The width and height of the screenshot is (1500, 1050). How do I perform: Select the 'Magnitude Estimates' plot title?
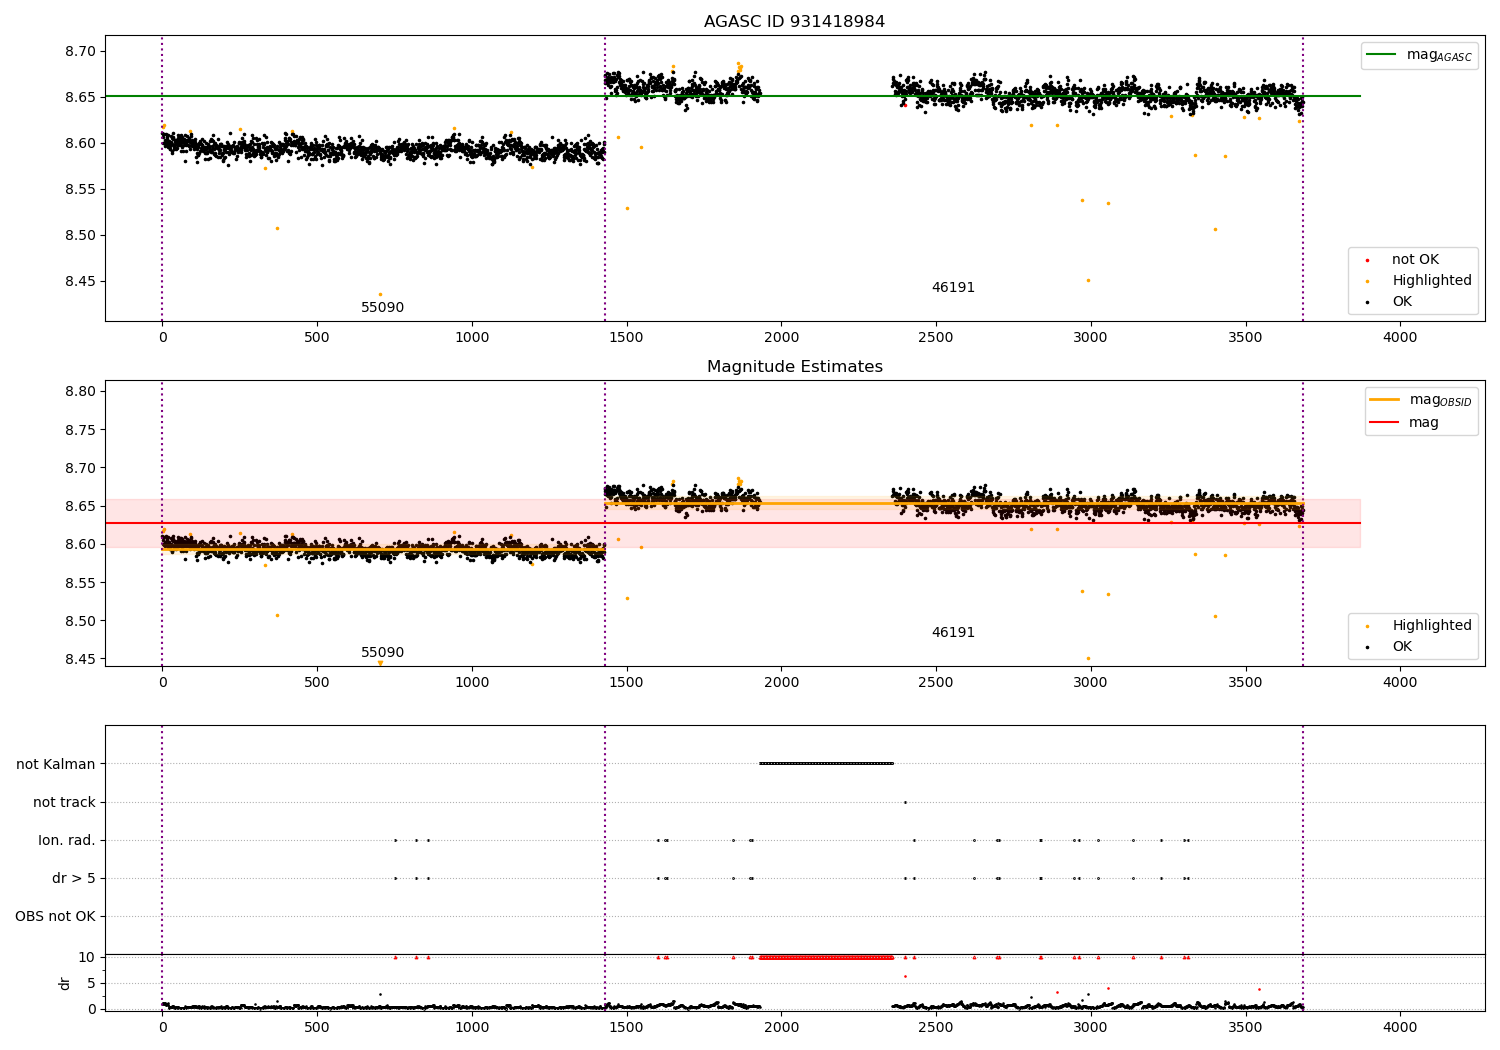coord(794,367)
